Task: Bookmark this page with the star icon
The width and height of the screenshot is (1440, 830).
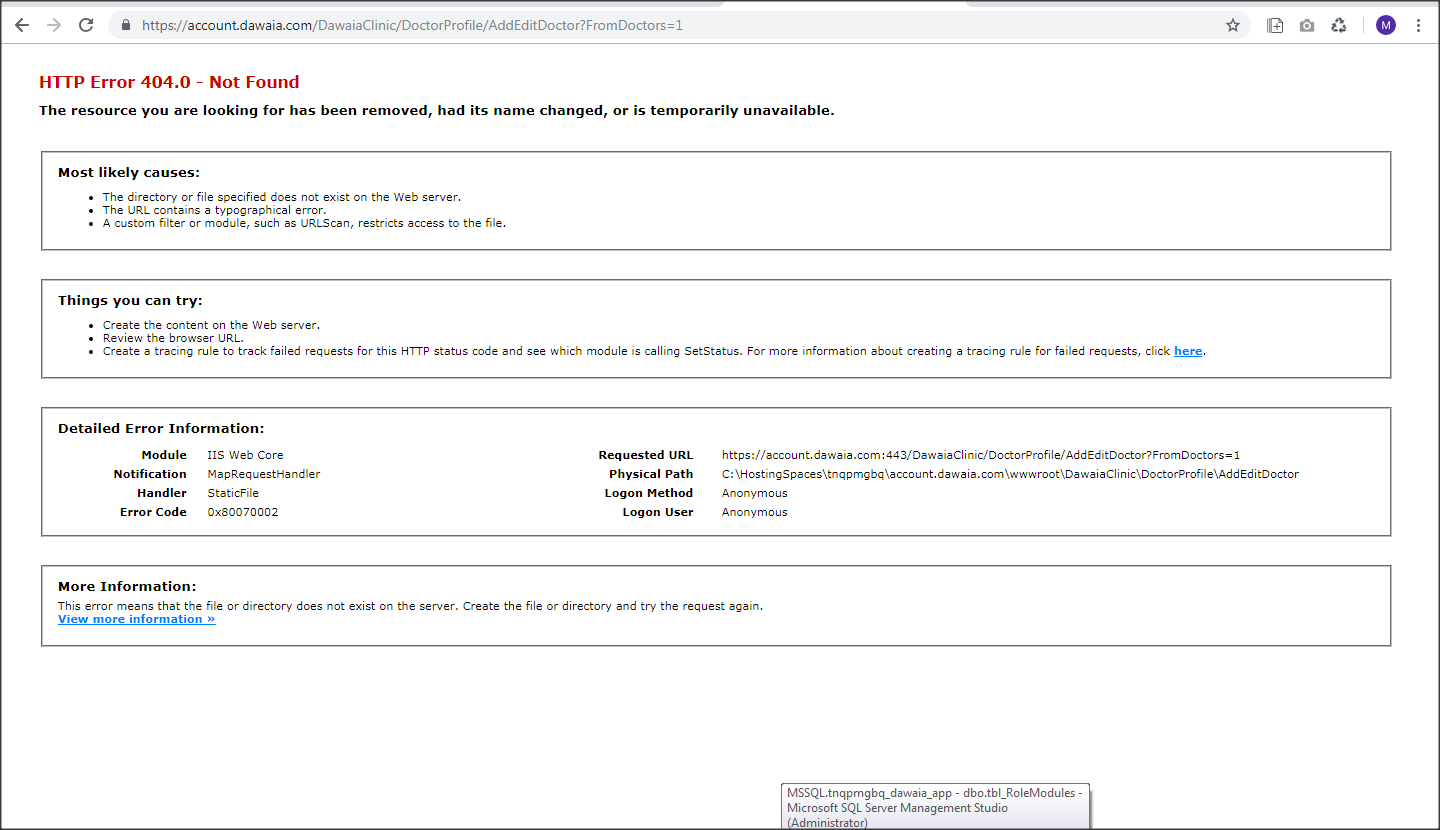Action: 1232,25
